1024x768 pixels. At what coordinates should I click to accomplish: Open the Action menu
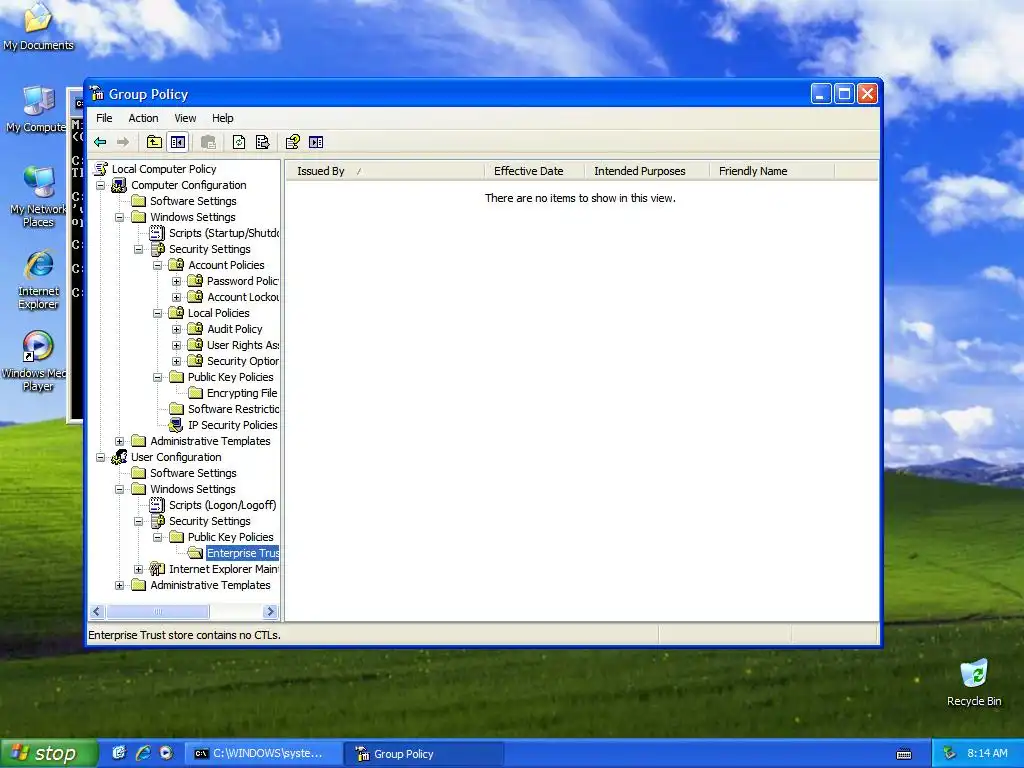tap(143, 118)
